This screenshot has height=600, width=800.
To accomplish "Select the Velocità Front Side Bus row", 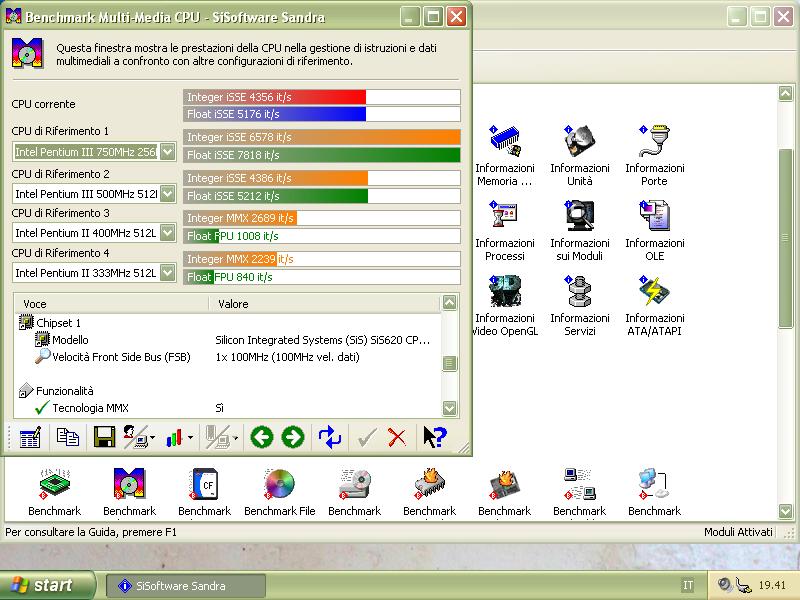I will 121,357.
